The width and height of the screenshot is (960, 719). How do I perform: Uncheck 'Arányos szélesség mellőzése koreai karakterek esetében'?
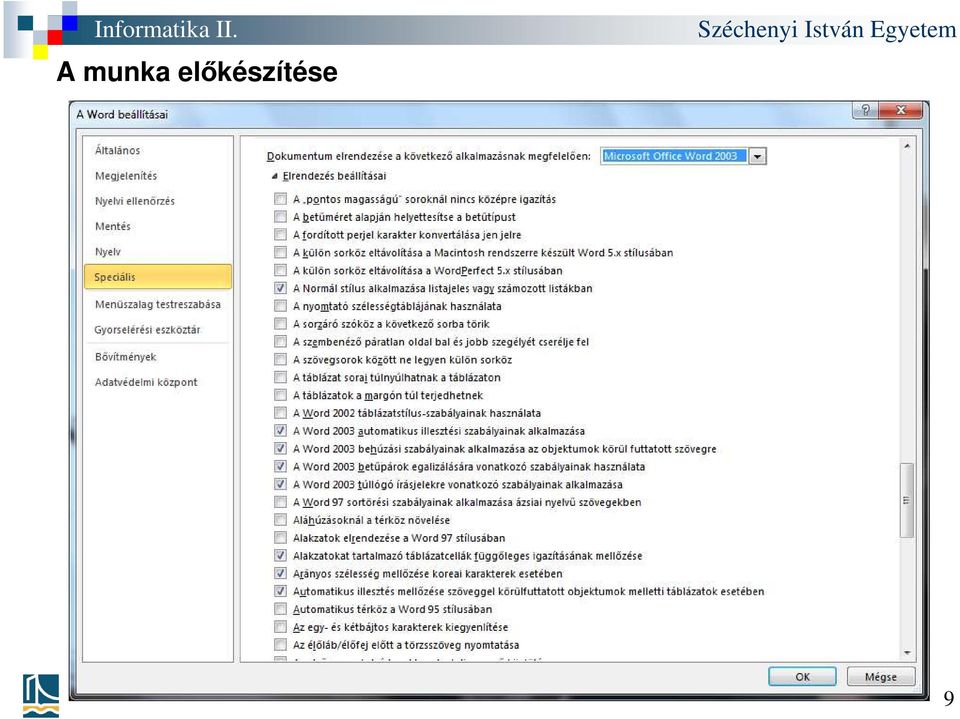[x=280, y=573]
